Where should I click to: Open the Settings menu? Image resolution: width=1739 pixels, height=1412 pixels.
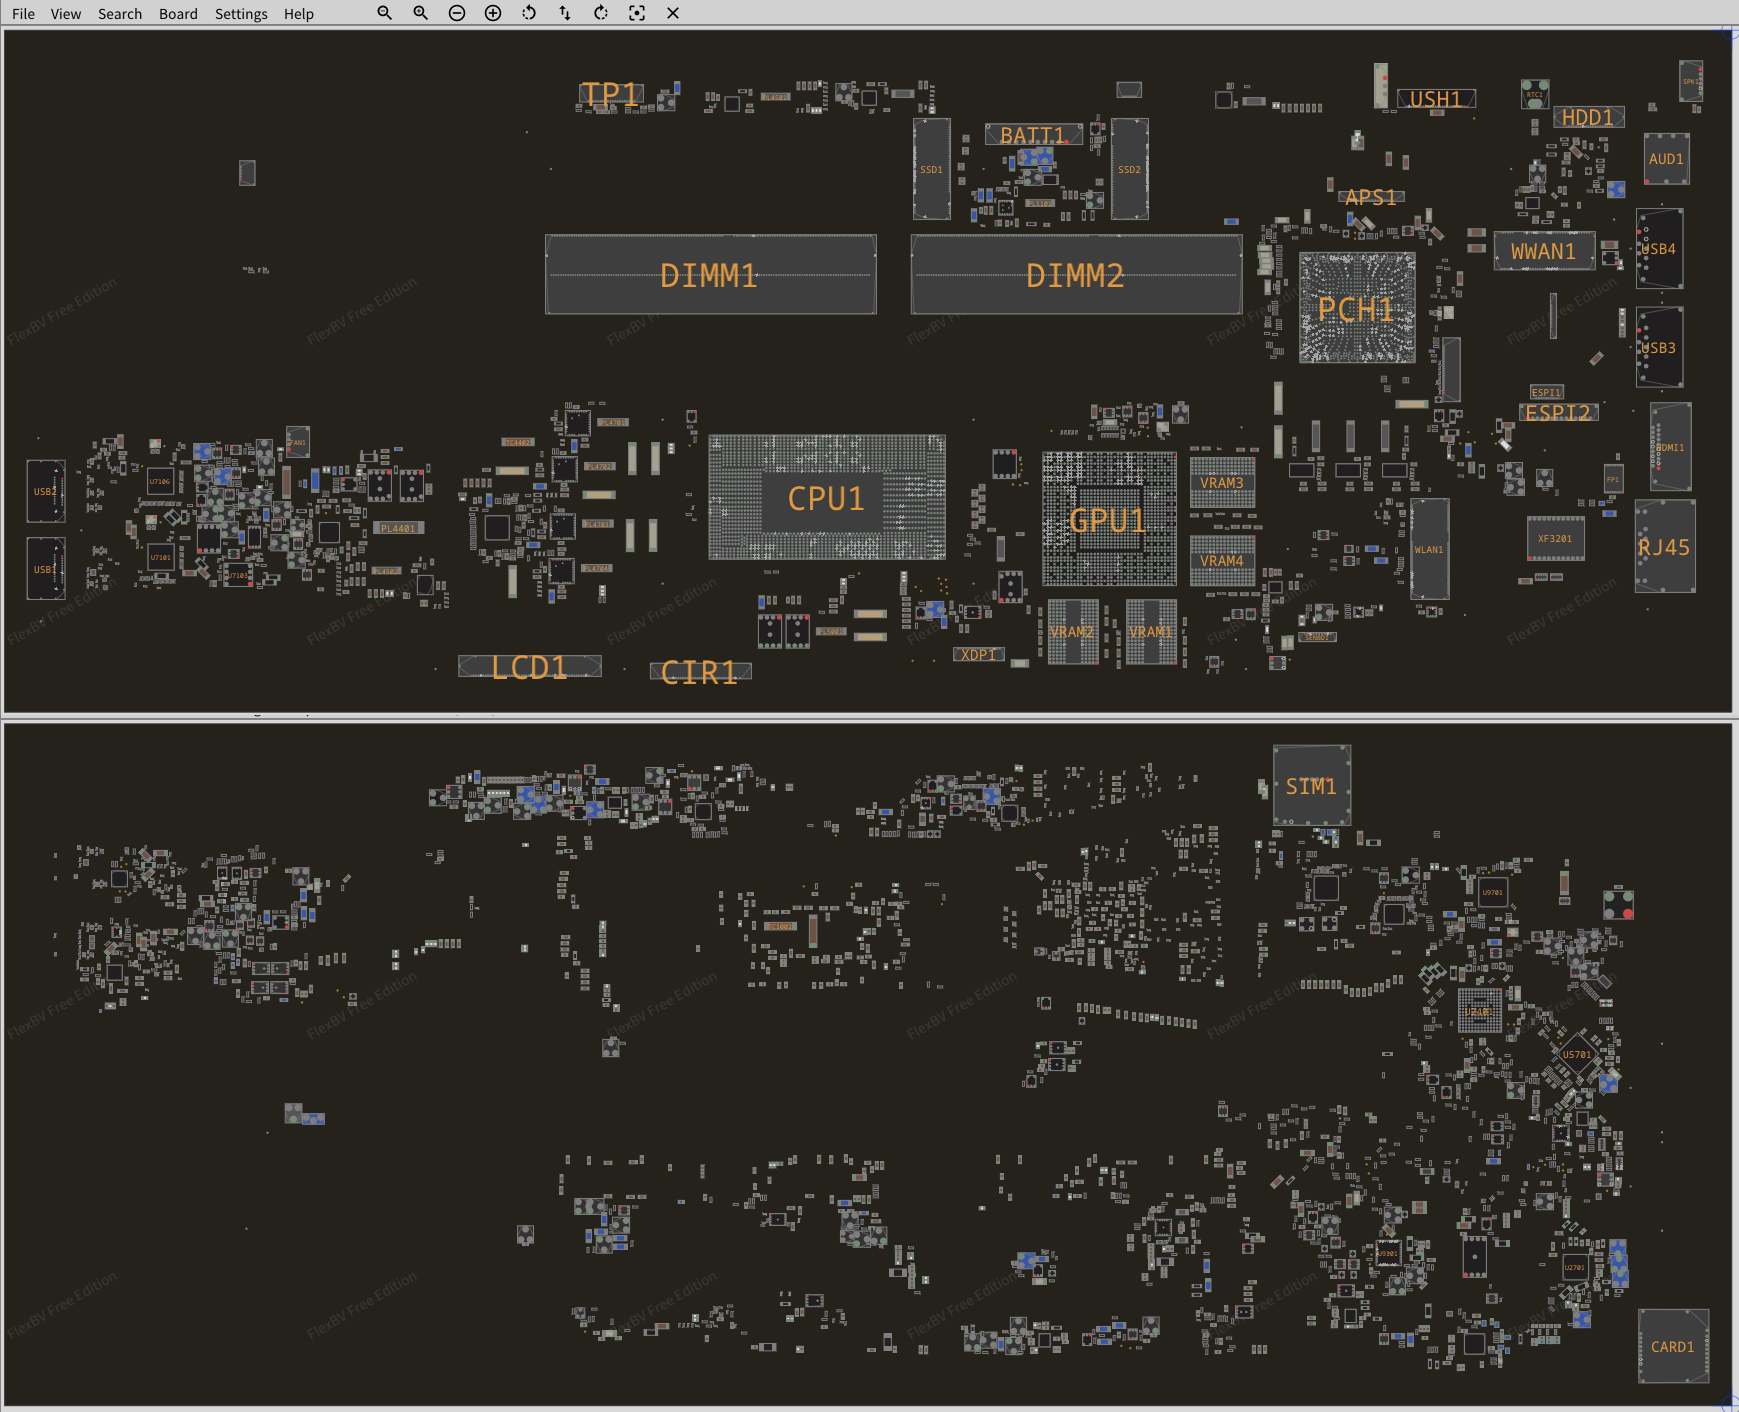[241, 14]
